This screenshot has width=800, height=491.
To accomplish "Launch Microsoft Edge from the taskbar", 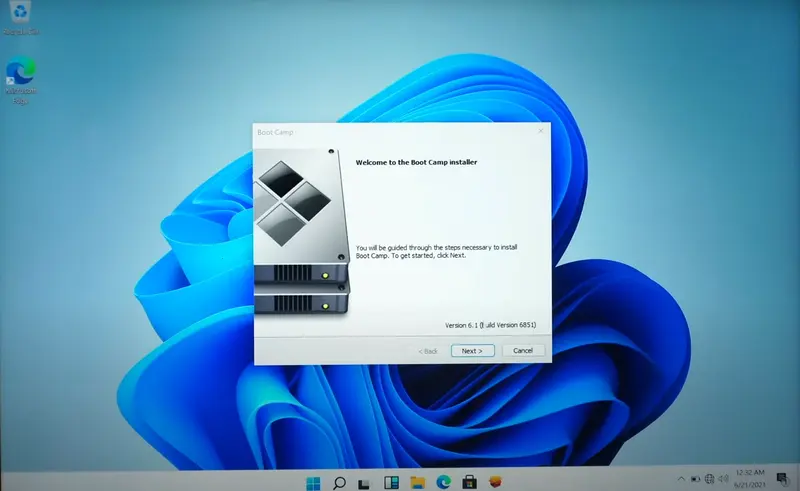I will [443, 482].
